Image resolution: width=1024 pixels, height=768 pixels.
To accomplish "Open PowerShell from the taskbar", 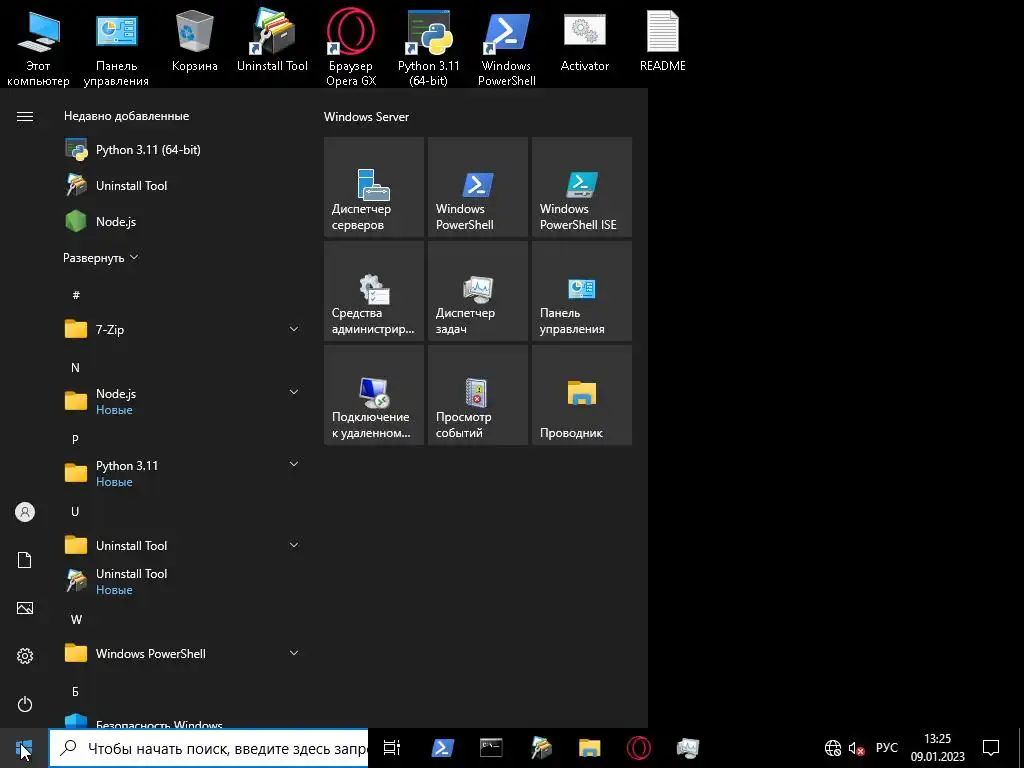I will [442, 748].
